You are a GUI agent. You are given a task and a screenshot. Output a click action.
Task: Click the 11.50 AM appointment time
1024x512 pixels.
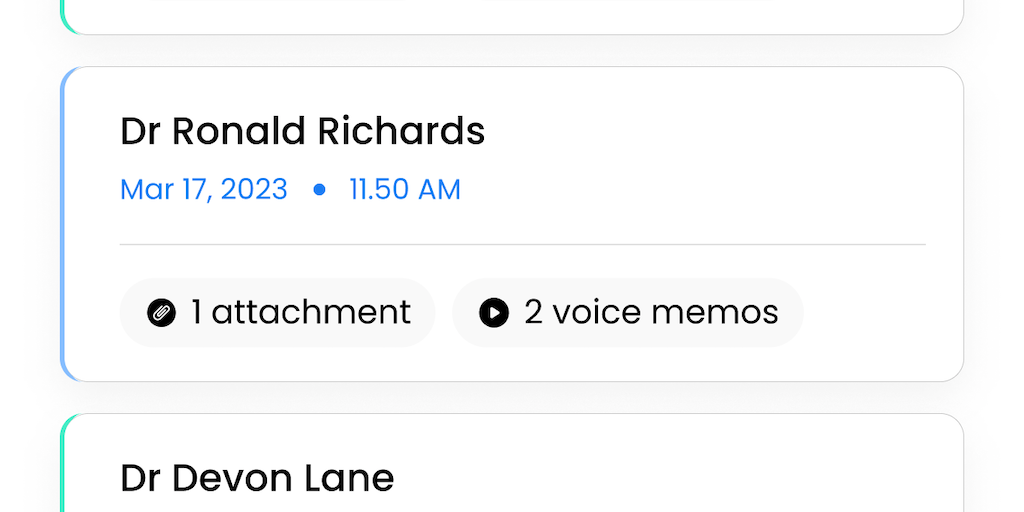tap(405, 189)
